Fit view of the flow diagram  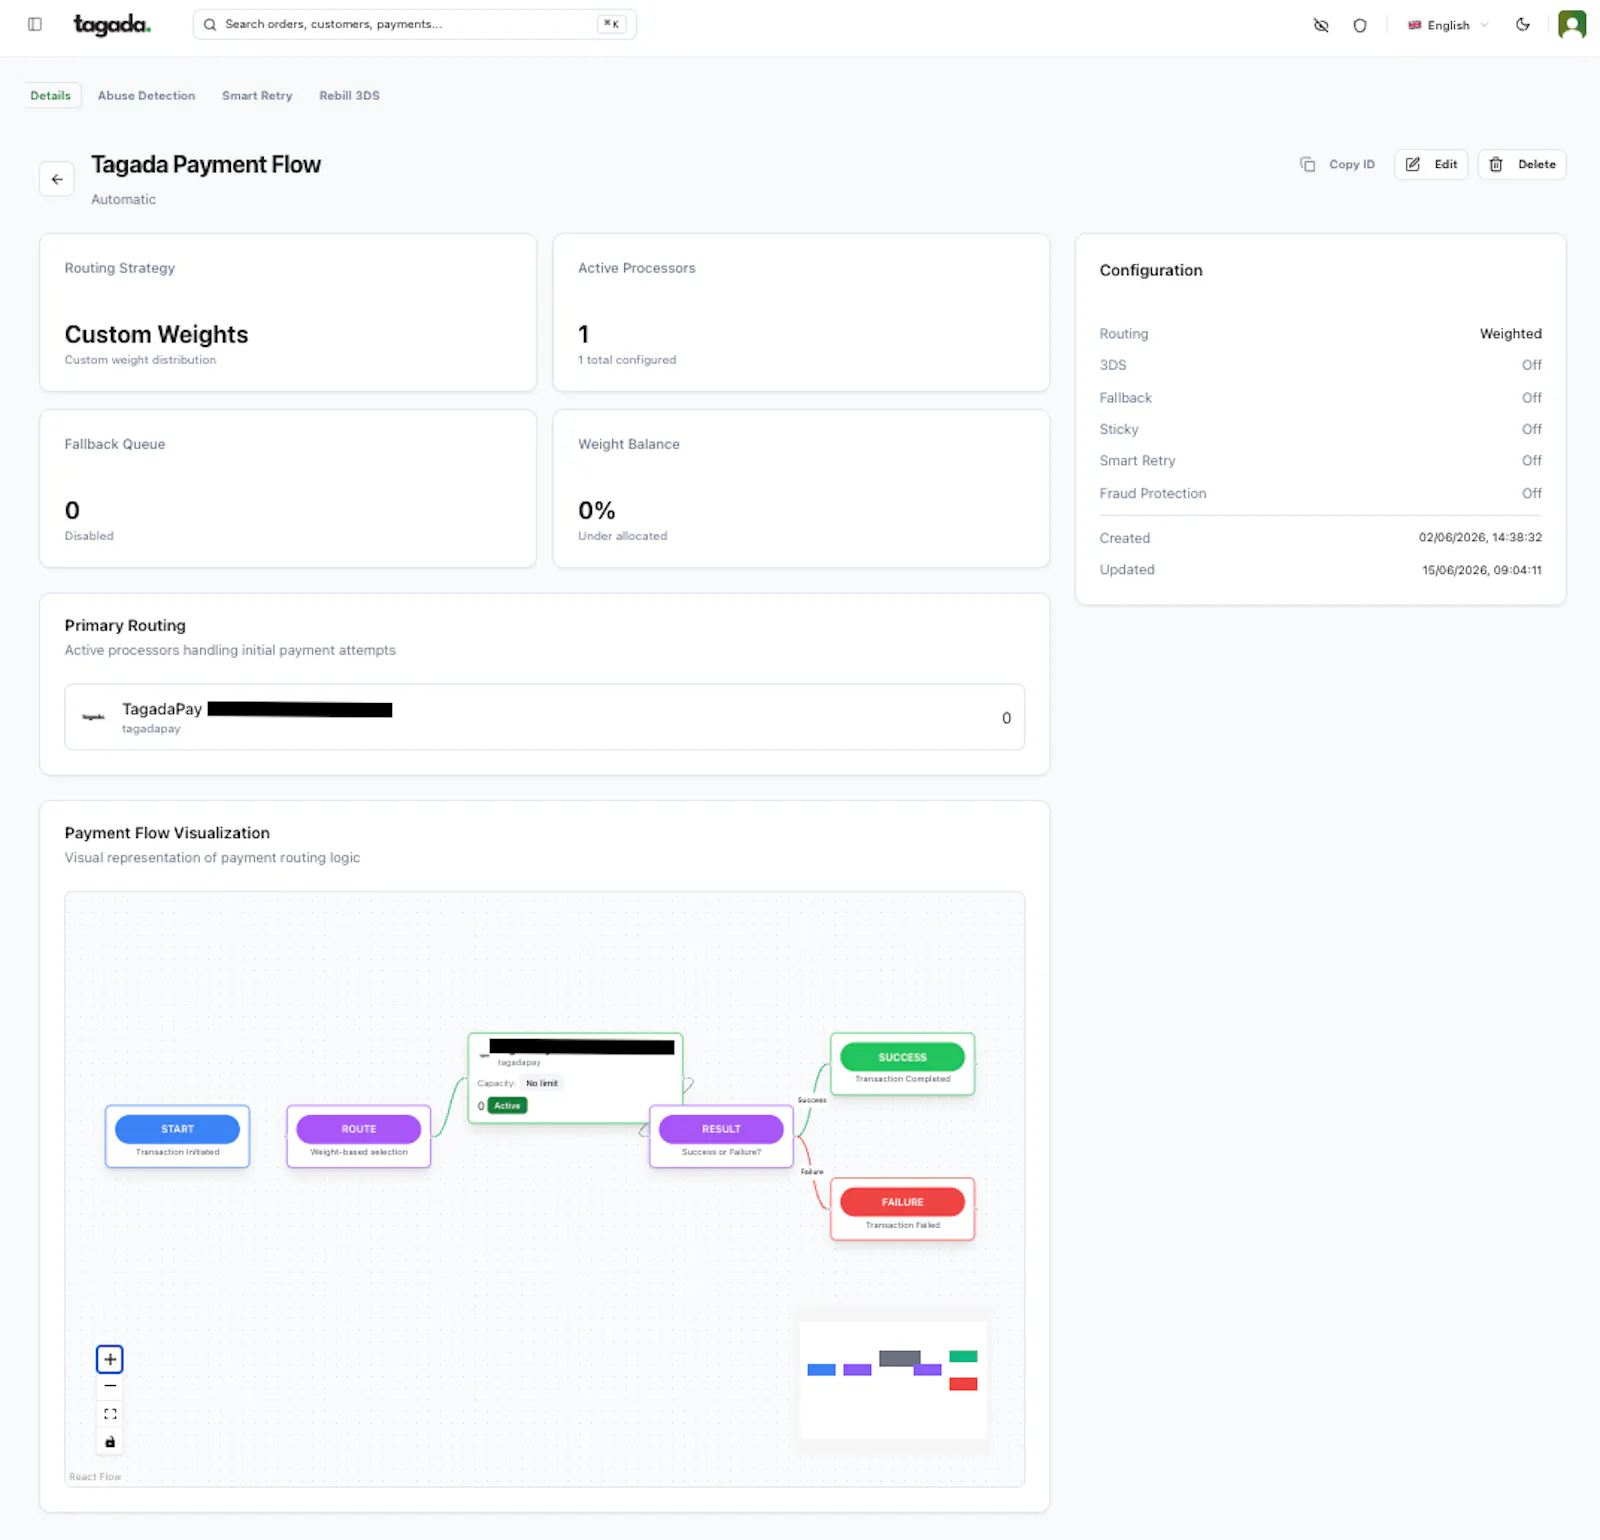pos(110,1414)
